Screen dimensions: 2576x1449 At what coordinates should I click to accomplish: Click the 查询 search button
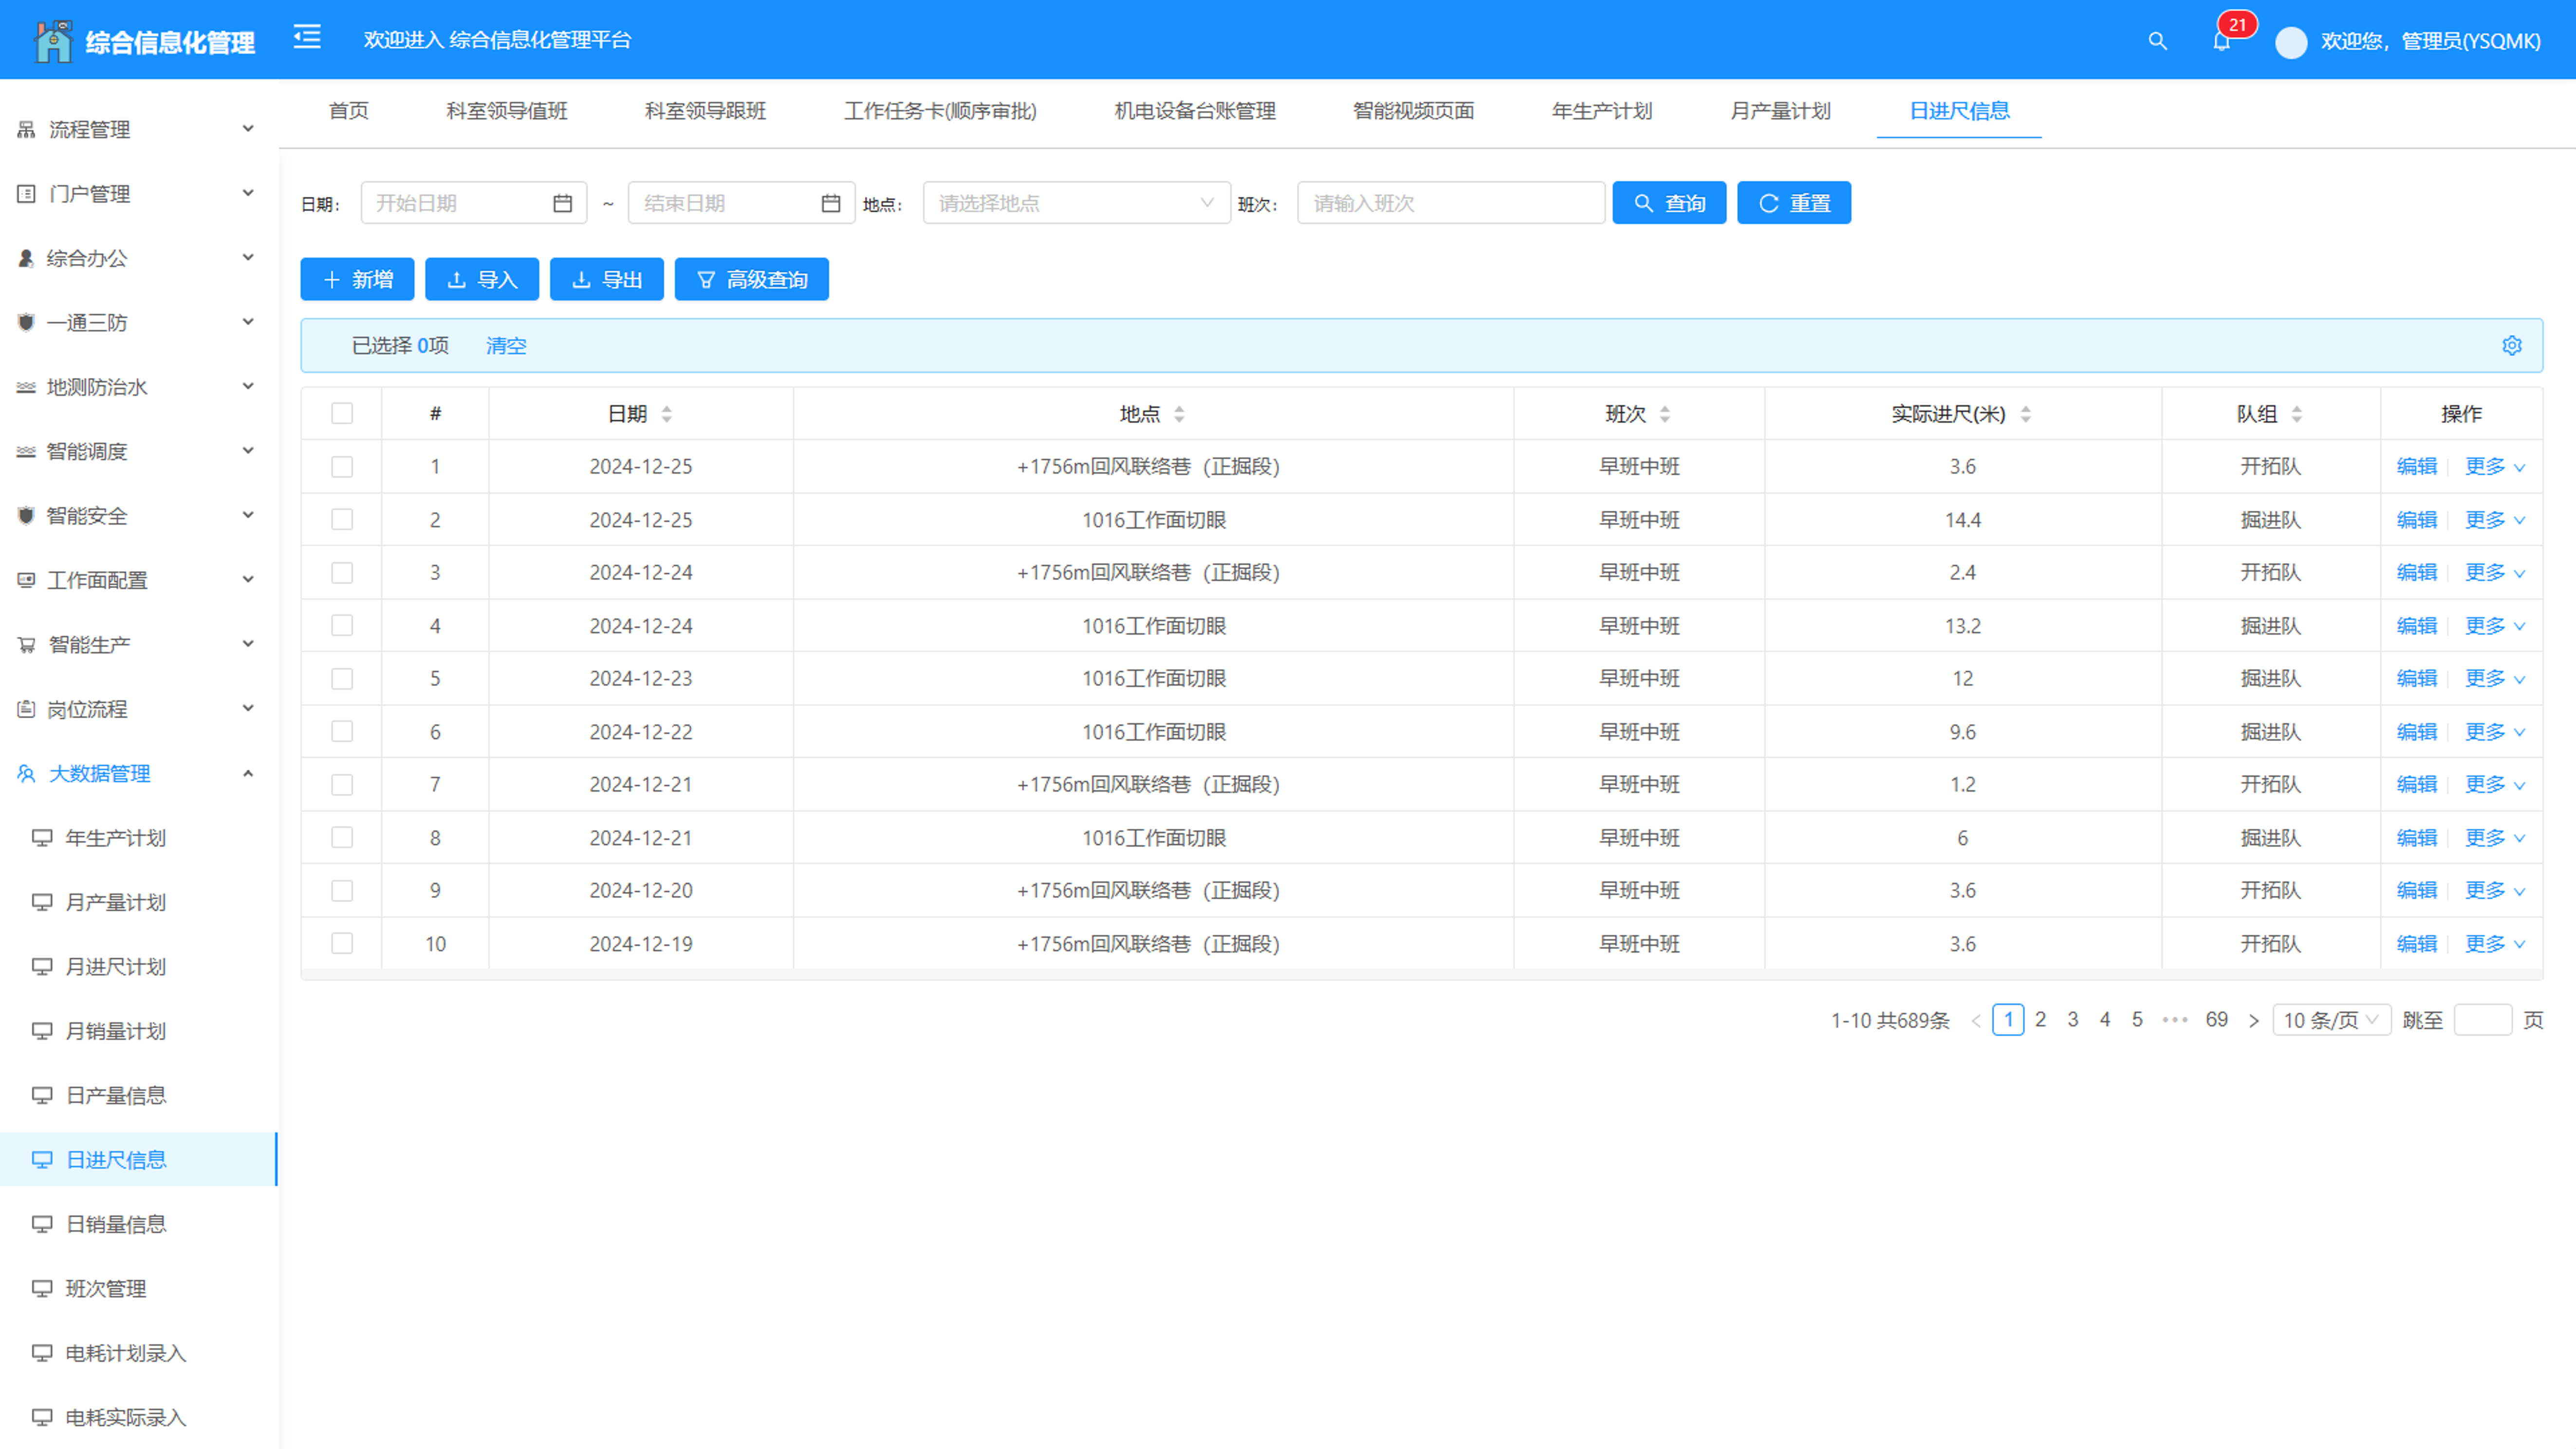(1669, 203)
